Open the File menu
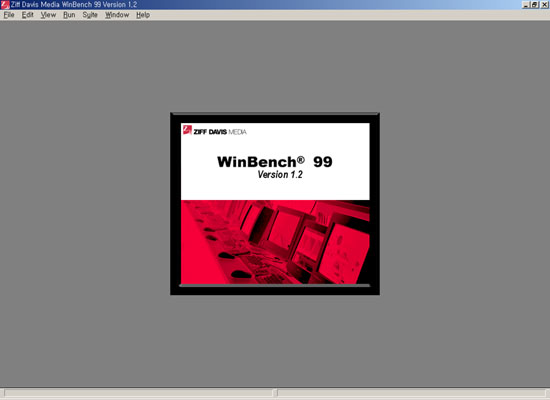The width and height of the screenshot is (550, 400). tap(9, 15)
